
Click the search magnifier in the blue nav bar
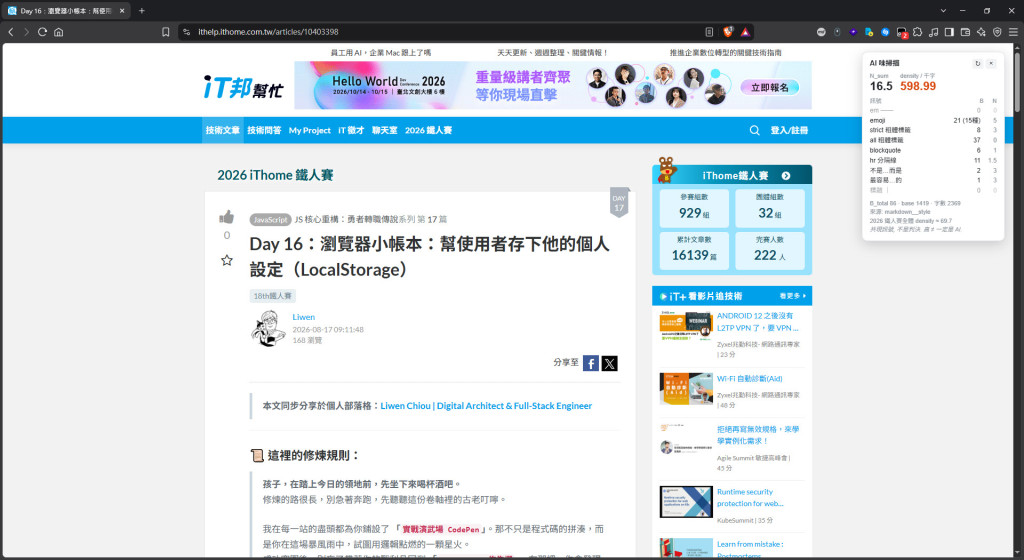pos(754,130)
